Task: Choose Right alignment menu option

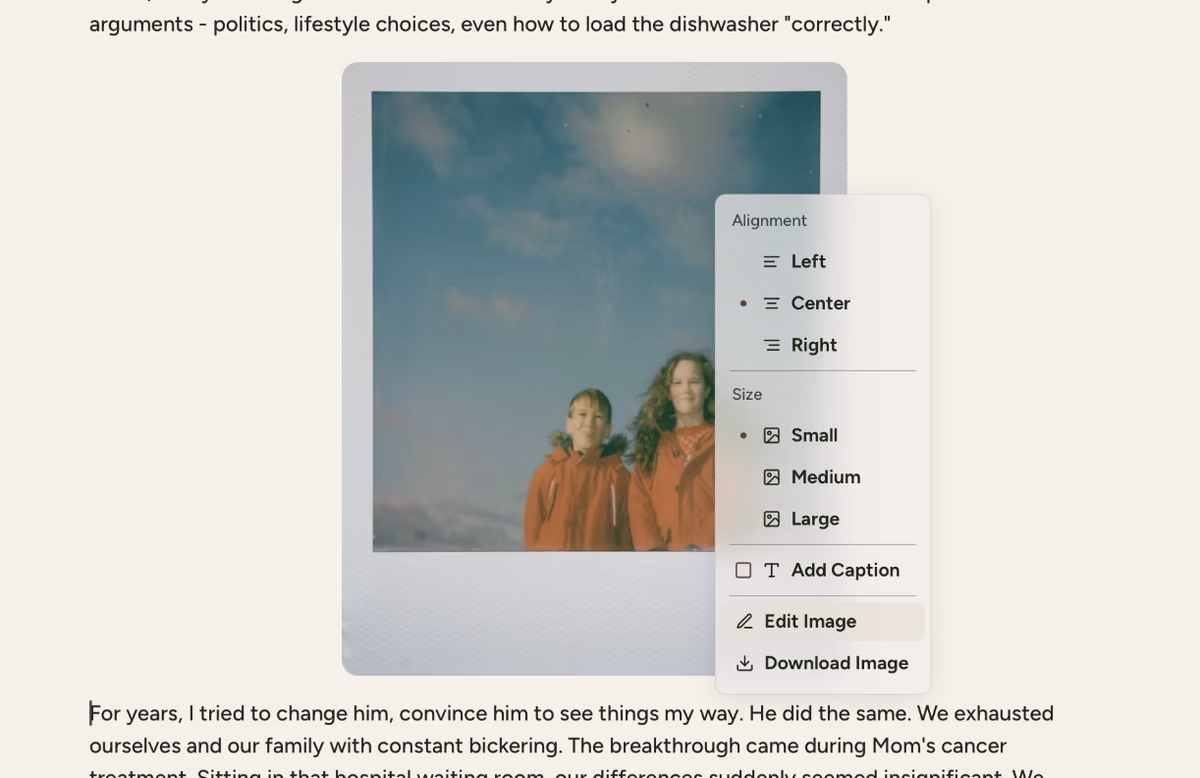Action: 823,345
